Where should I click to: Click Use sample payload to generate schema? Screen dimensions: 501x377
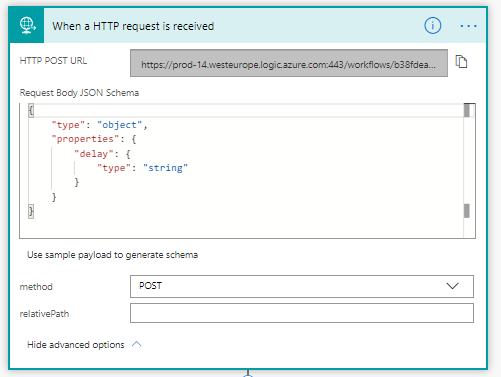112,255
